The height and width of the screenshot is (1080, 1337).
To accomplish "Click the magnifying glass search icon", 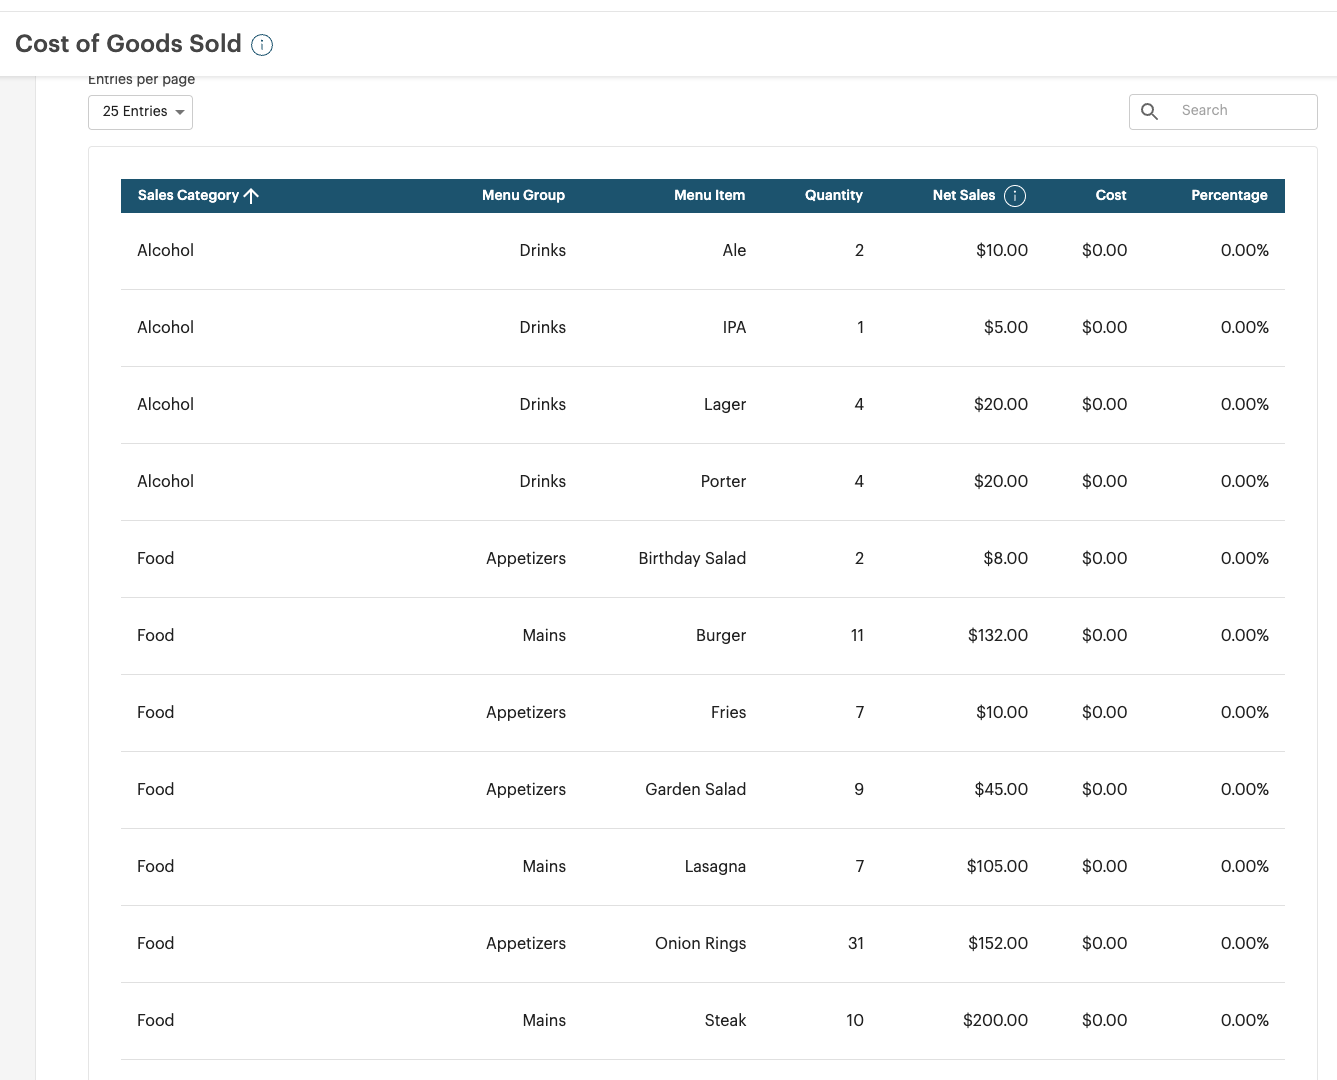I will (1149, 111).
